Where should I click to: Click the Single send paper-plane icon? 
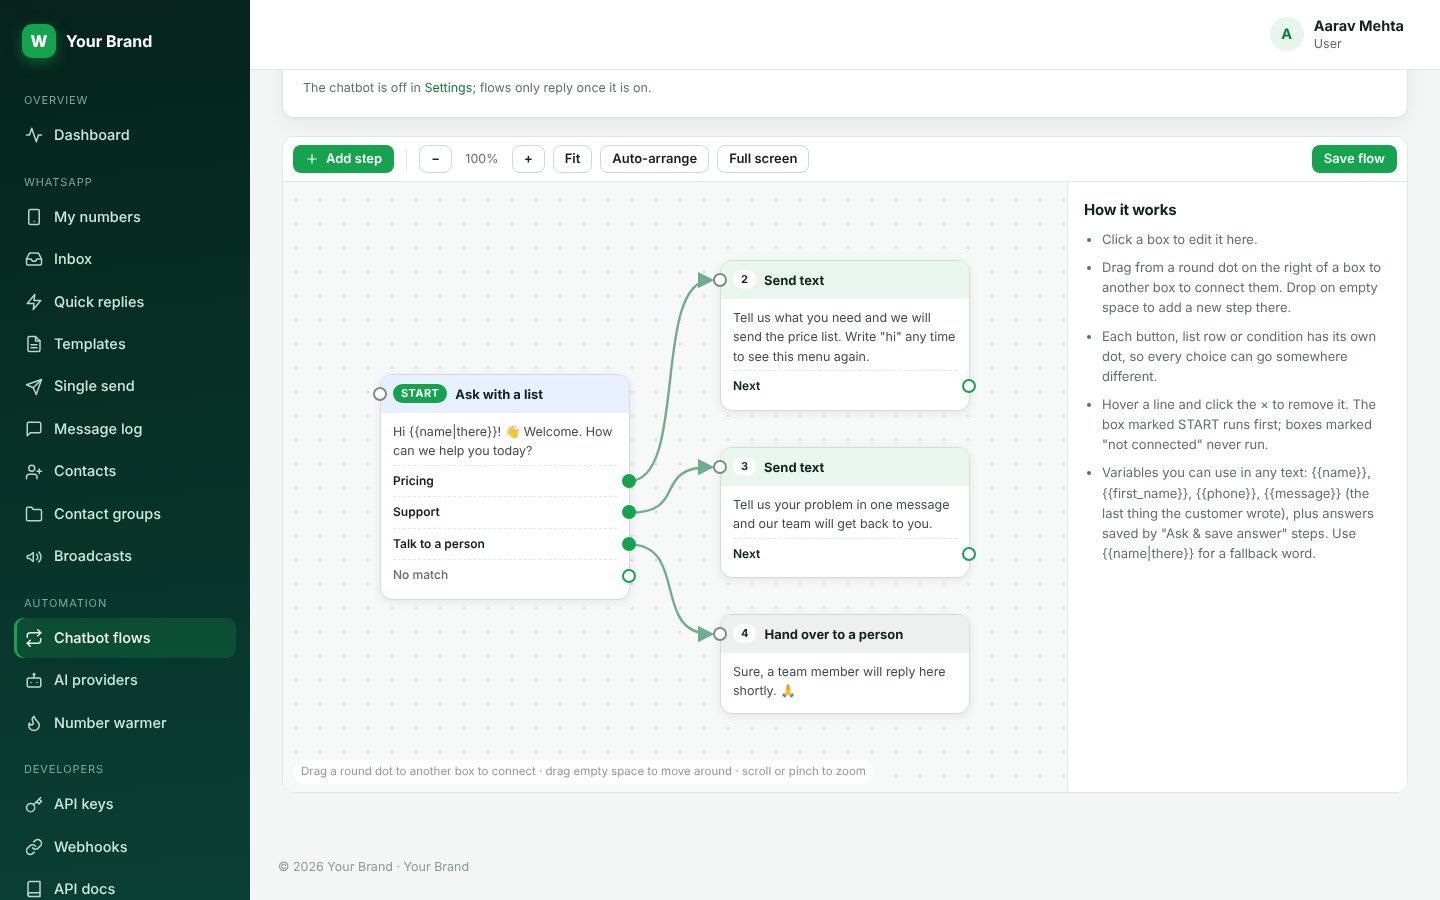(34, 386)
